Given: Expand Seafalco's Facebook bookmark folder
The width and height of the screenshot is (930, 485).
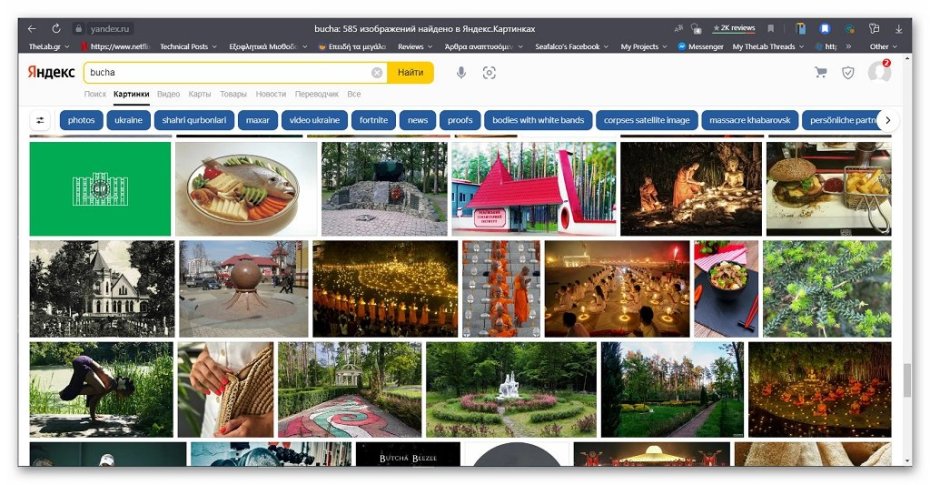Looking at the screenshot, I should tap(572, 46).
